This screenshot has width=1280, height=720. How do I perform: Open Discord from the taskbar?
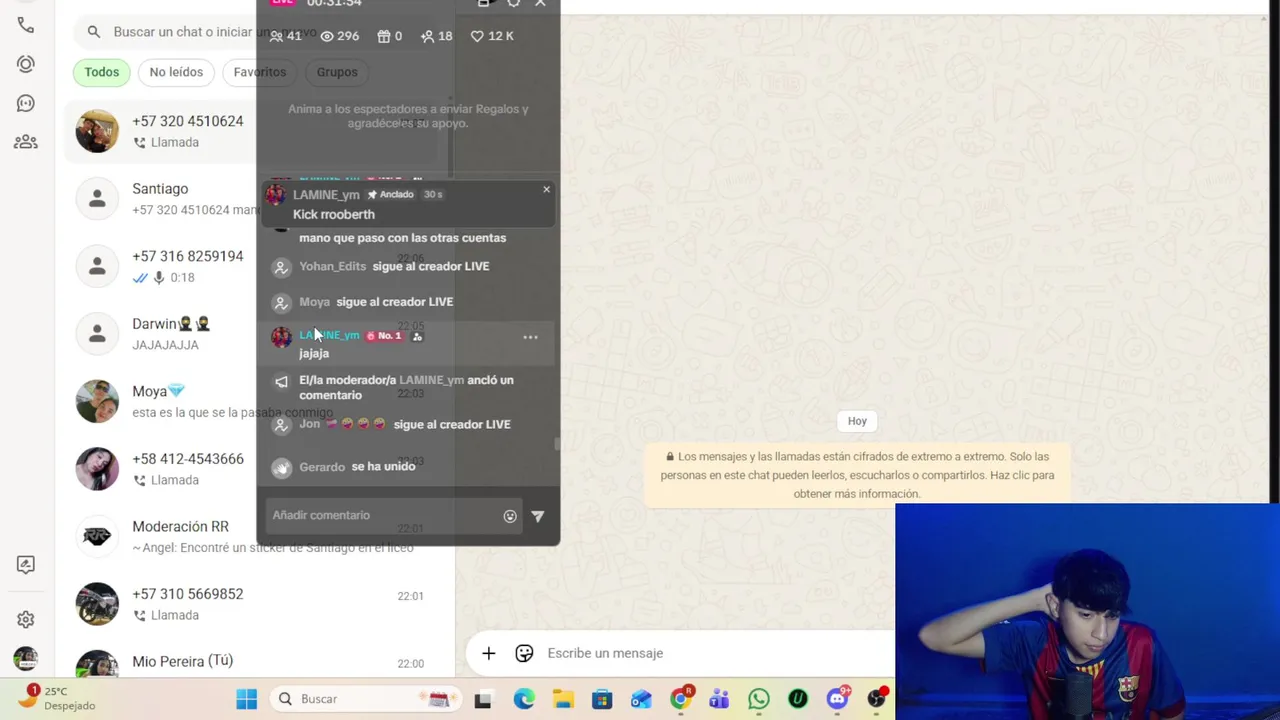pyautogui.click(x=838, y=698)
